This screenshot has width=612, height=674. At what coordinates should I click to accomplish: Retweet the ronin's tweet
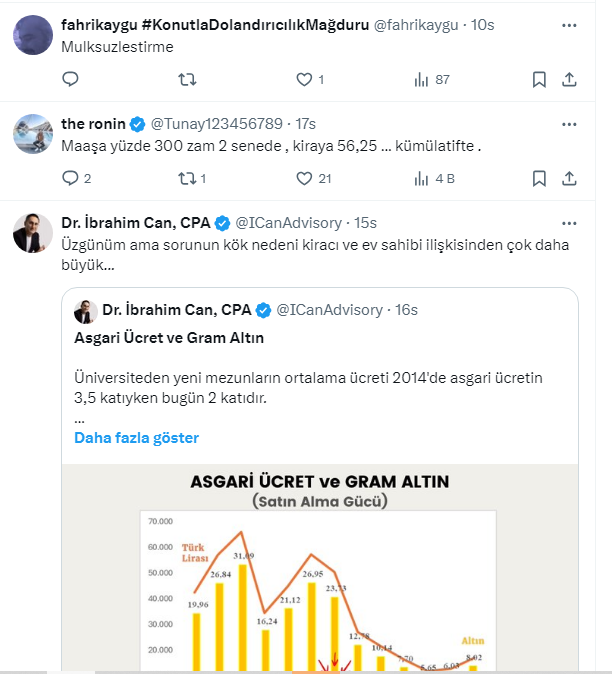pos(186,178)
